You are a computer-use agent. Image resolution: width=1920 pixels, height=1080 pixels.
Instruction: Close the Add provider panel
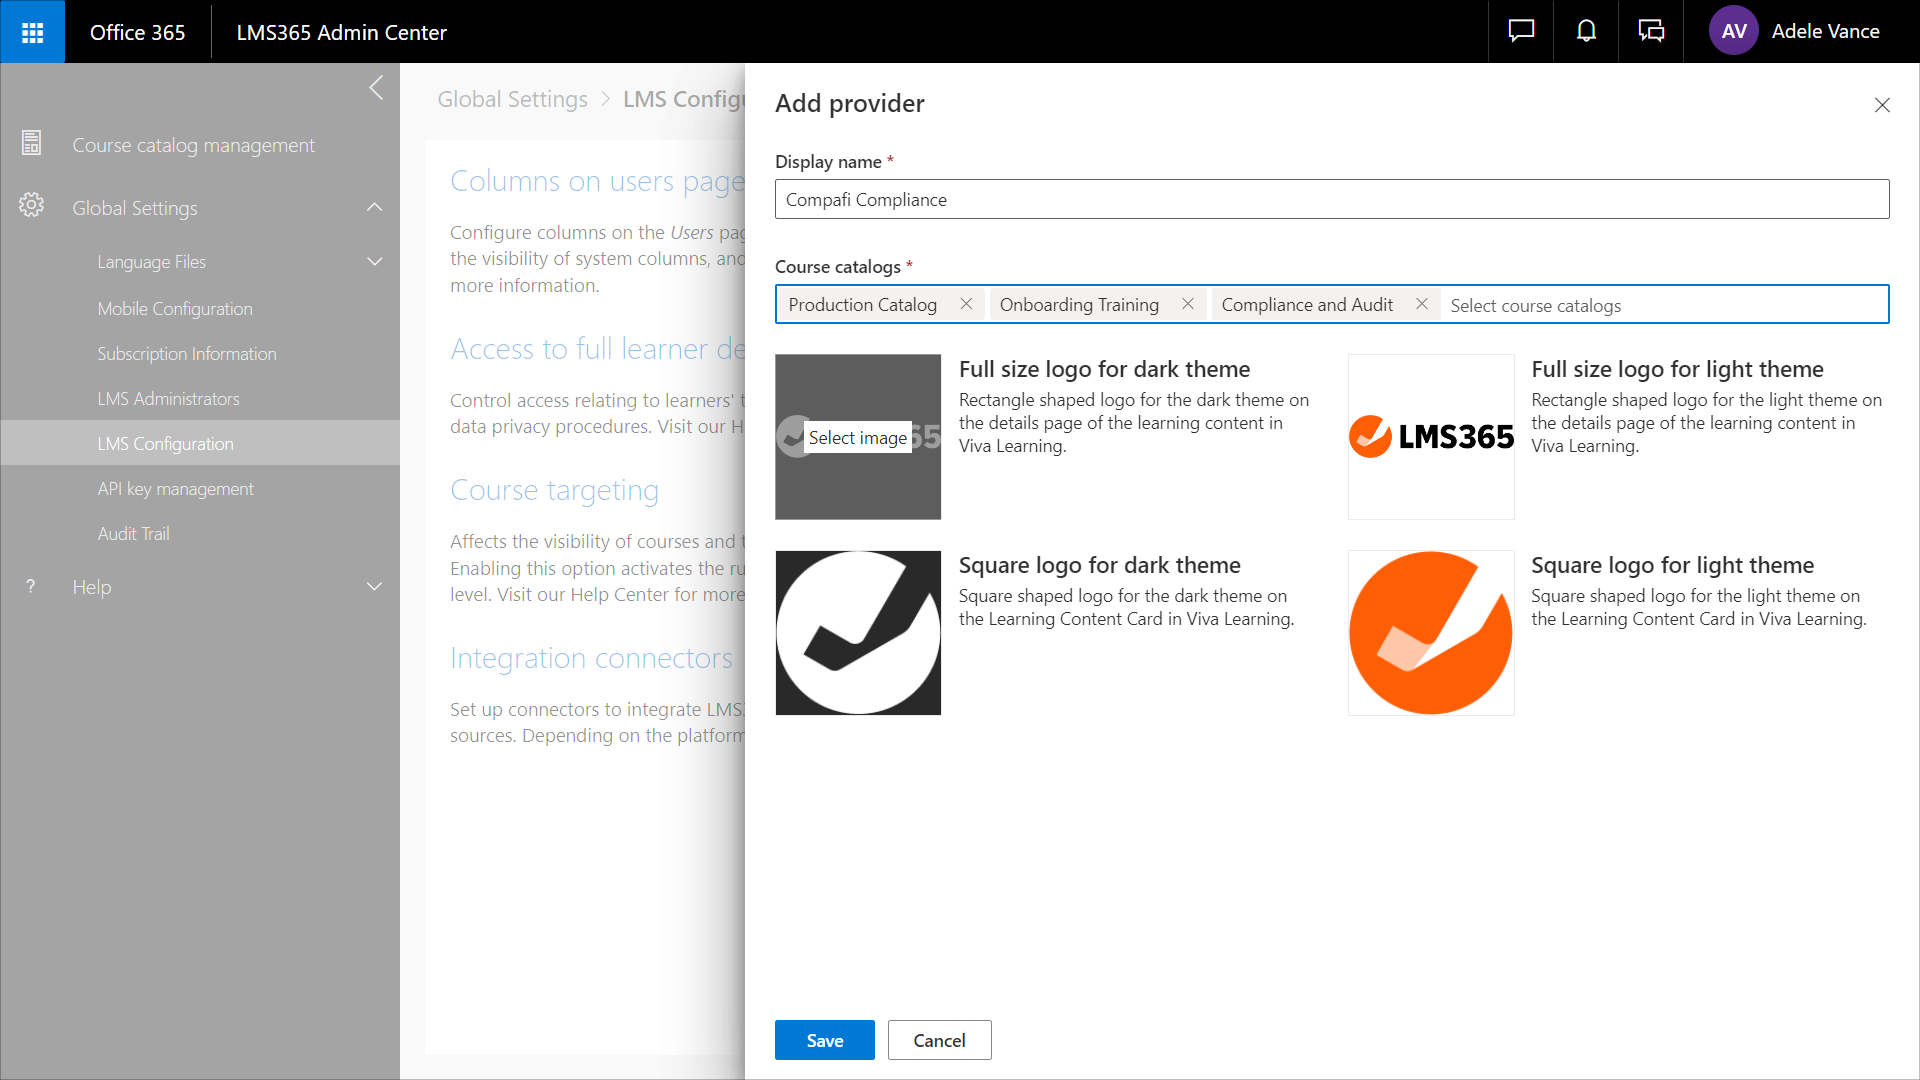pos(1882,105)
